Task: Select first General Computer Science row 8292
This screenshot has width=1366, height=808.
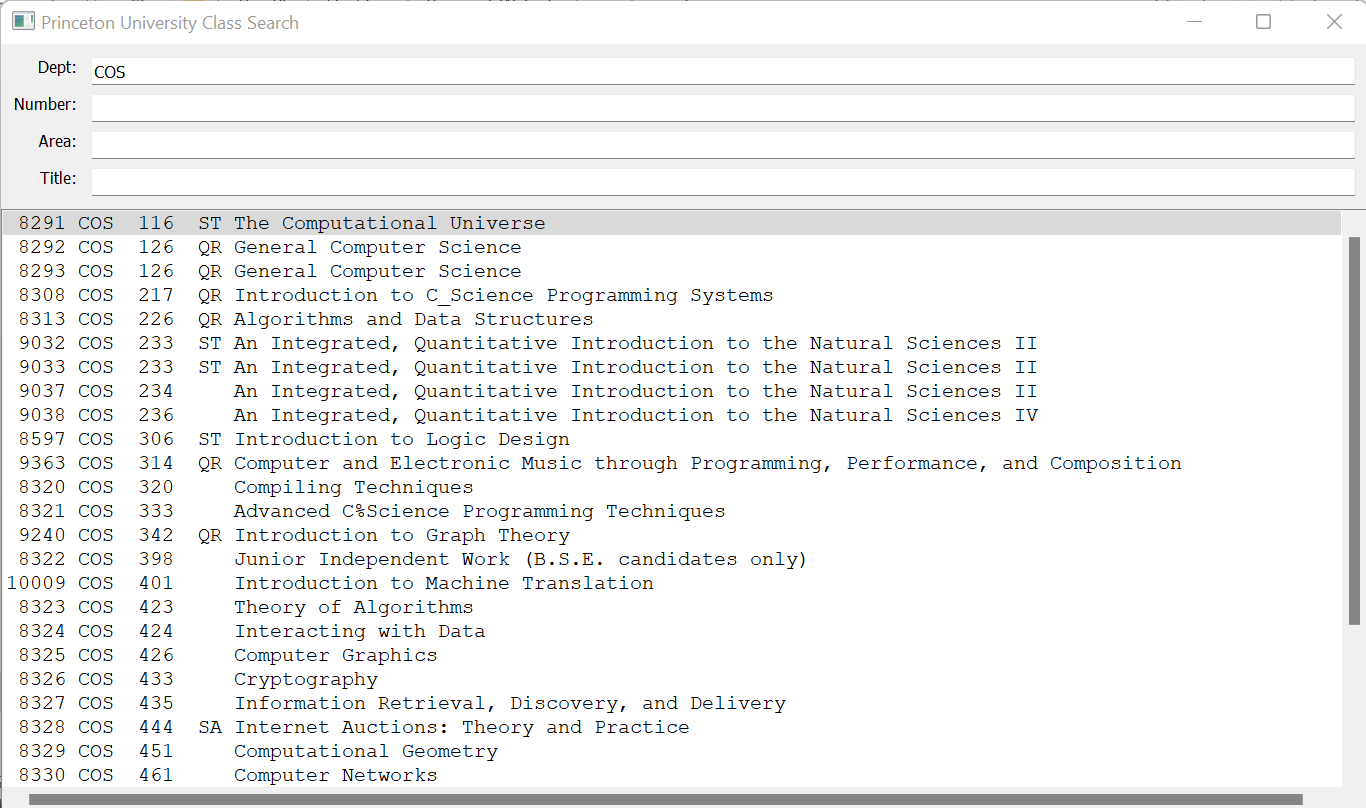Action: point(672,247)
